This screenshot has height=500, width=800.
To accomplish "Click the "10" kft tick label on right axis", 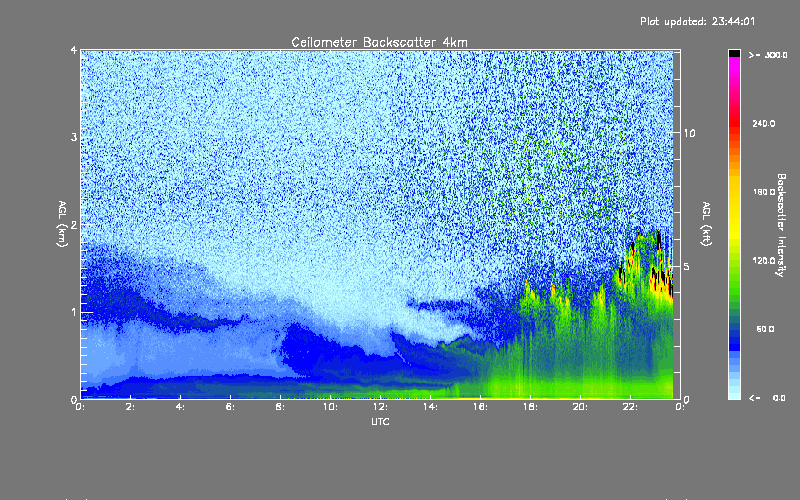I will click(689, 133).
